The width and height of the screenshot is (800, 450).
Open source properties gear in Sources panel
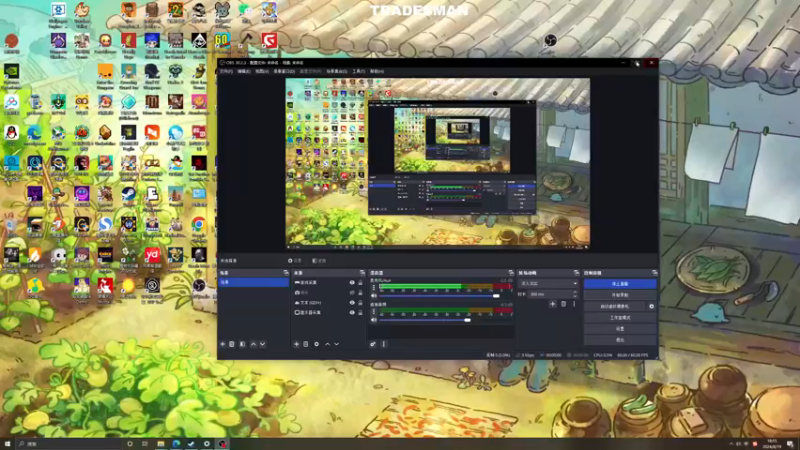[316, 344]
